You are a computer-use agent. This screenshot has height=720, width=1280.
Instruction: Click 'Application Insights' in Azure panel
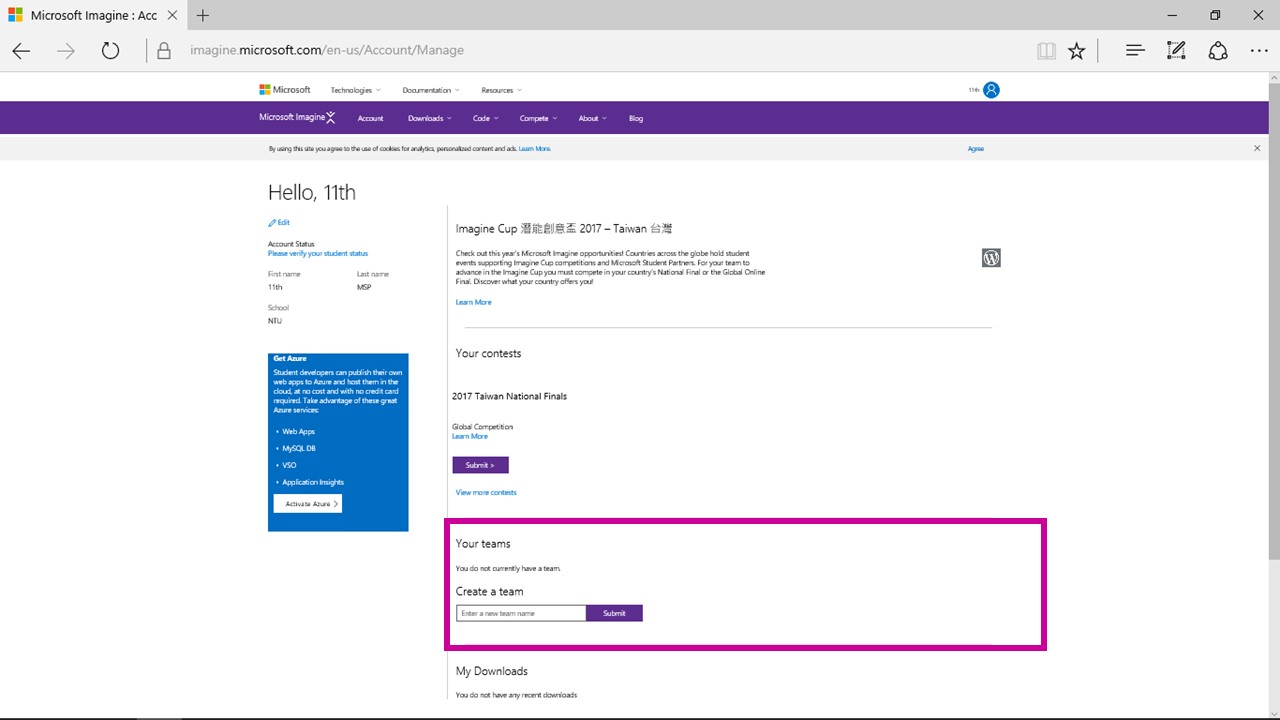tap(313, 482)
